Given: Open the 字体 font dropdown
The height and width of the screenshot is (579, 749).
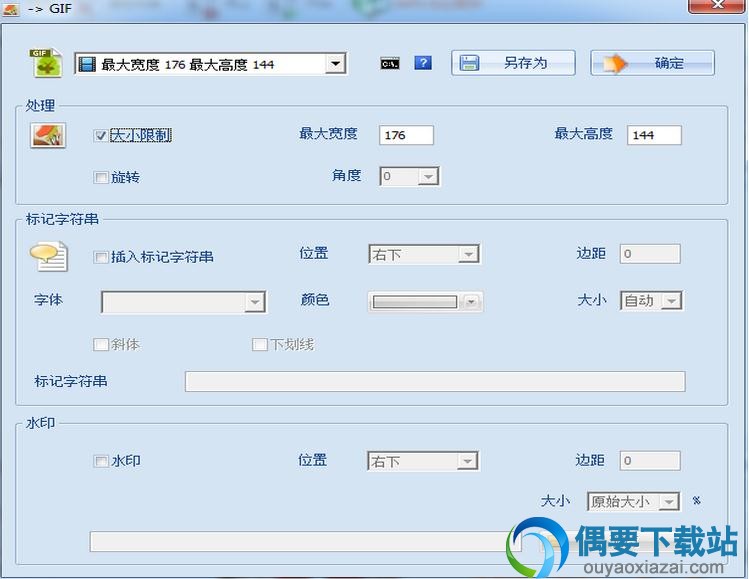Looking at the screenshot, I should point(184,302).
